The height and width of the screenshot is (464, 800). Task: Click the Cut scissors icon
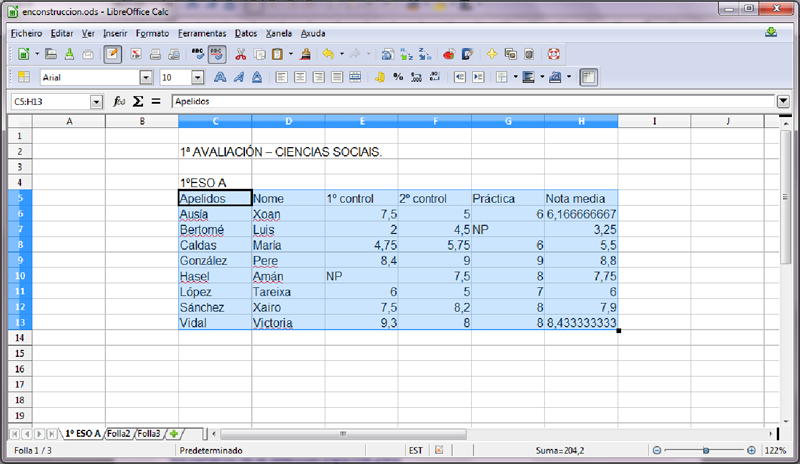click(242, 54)
